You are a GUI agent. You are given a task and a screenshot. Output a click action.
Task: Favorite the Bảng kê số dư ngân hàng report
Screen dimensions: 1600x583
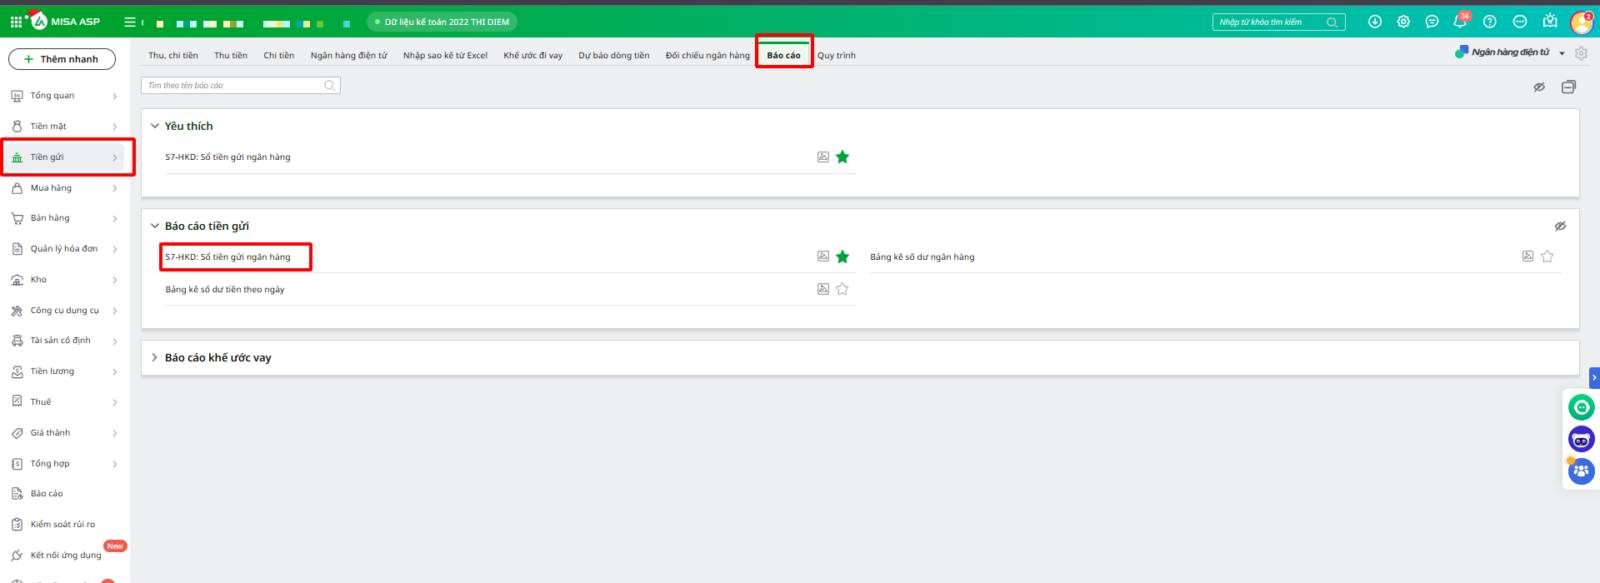tap(1547, 257)
